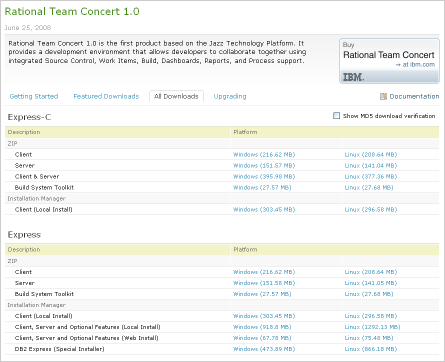
Task: Download Server Windows (151.57 MB)
Action: pyautogui.click(x=264, y=166)
